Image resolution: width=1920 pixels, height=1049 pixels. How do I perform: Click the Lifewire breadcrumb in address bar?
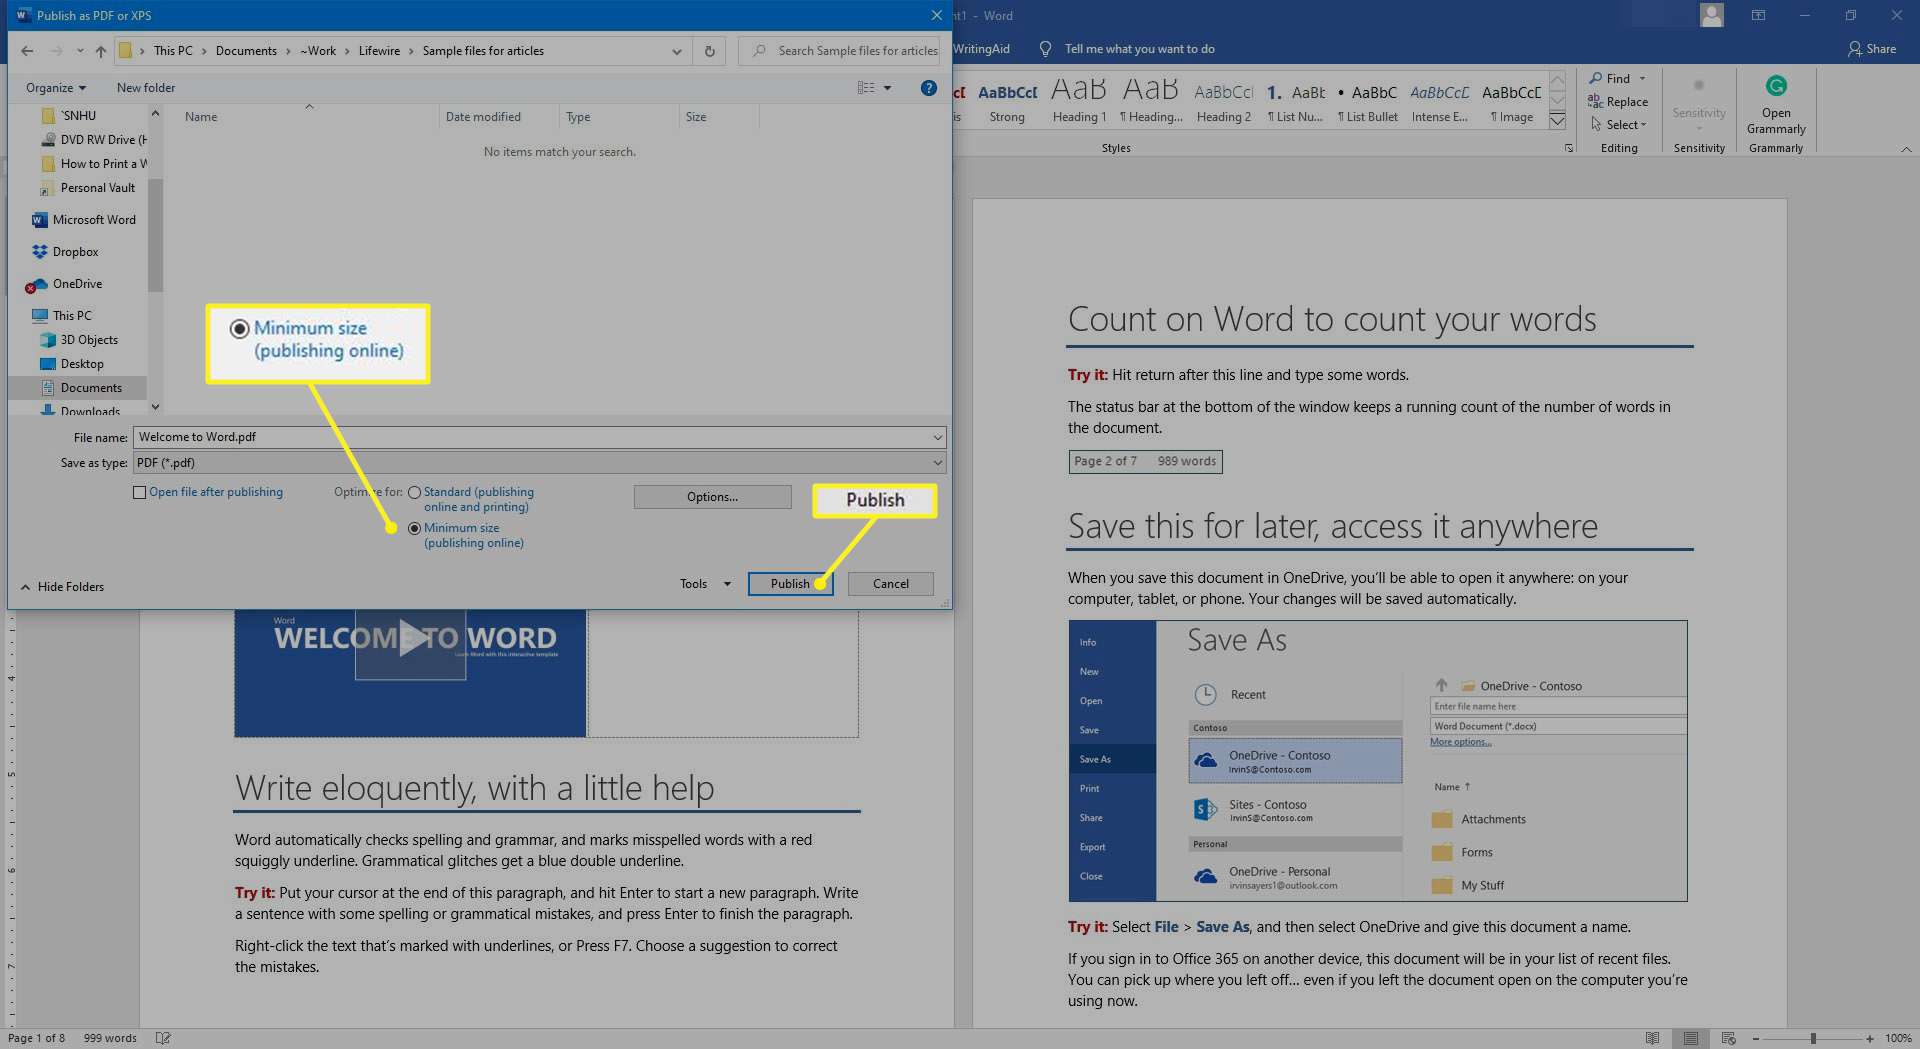tap(379, 51)
